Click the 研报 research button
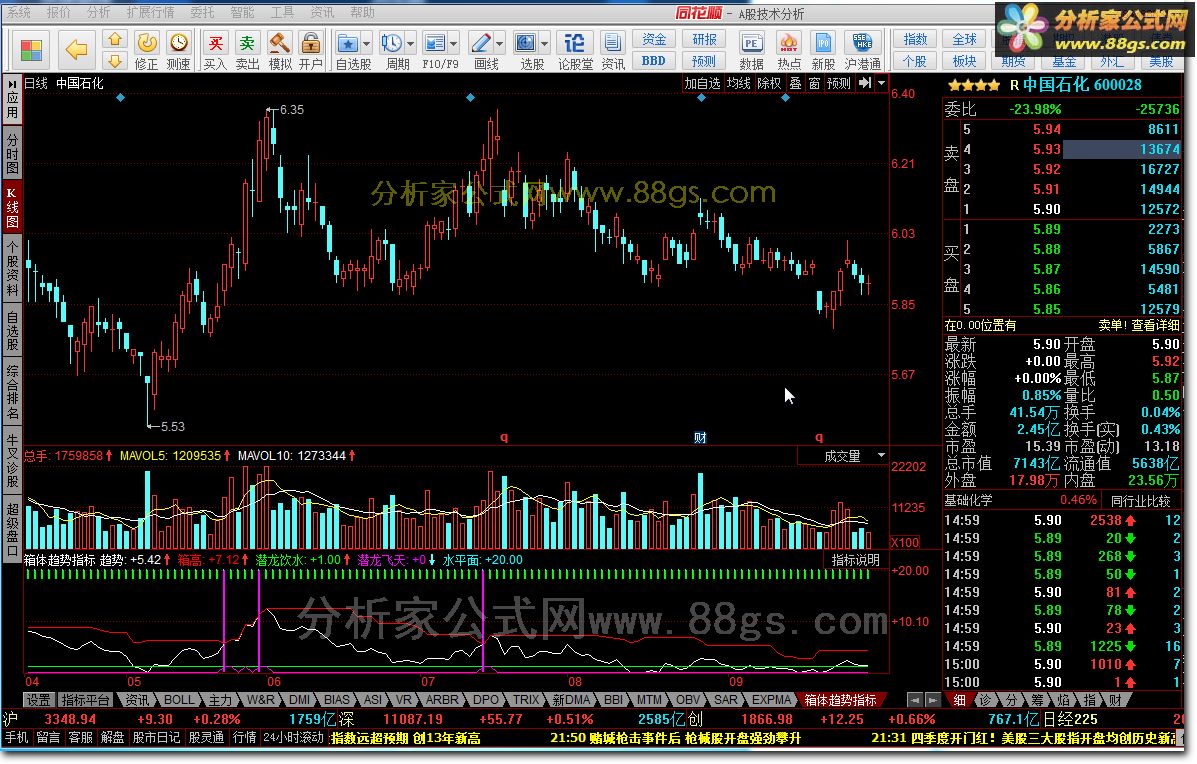 coord(704,40)
